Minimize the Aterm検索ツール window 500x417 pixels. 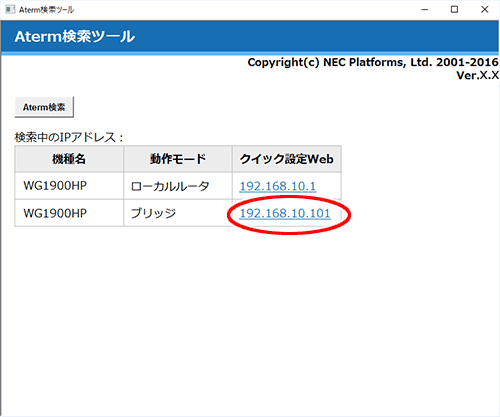(424, 10)
